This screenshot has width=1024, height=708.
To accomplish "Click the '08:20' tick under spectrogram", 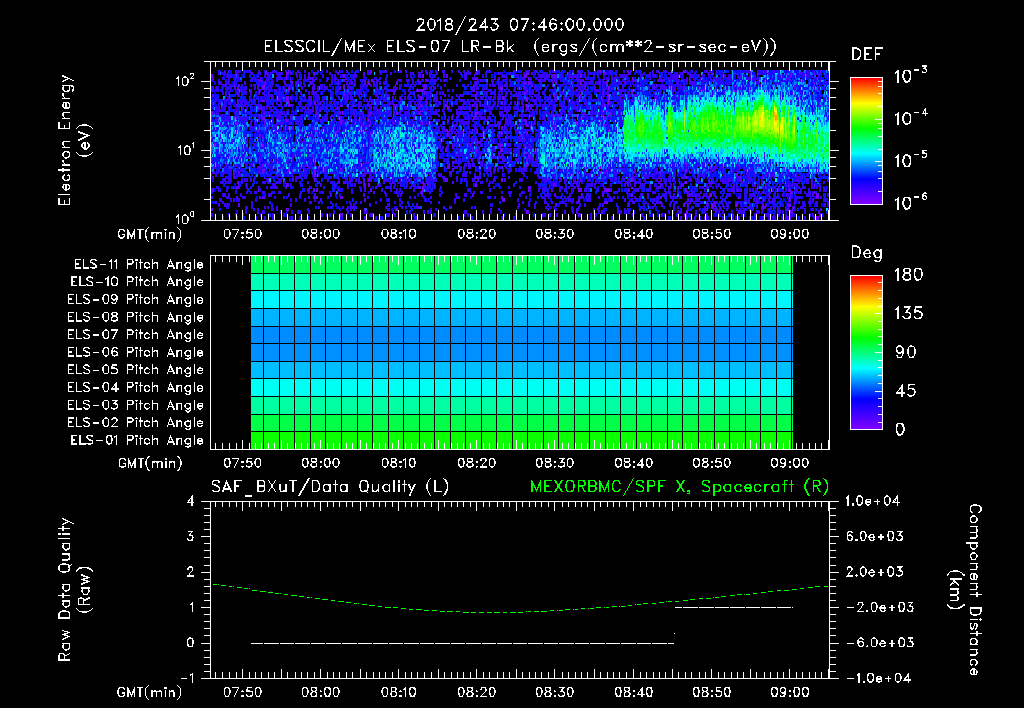I will click(477, 234).
